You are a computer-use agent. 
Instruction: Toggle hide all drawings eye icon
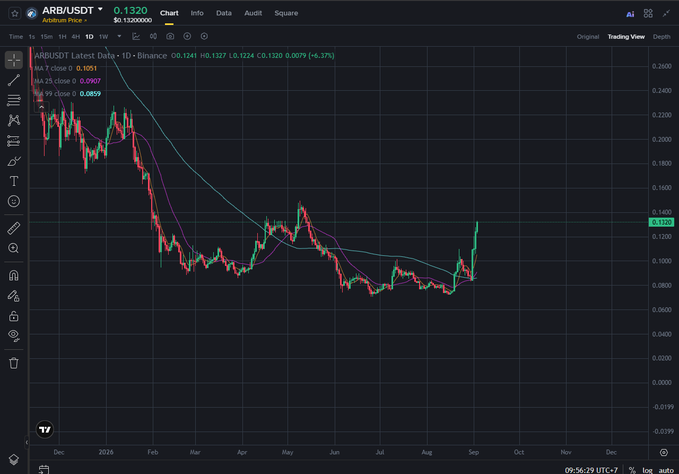[14, 335]
